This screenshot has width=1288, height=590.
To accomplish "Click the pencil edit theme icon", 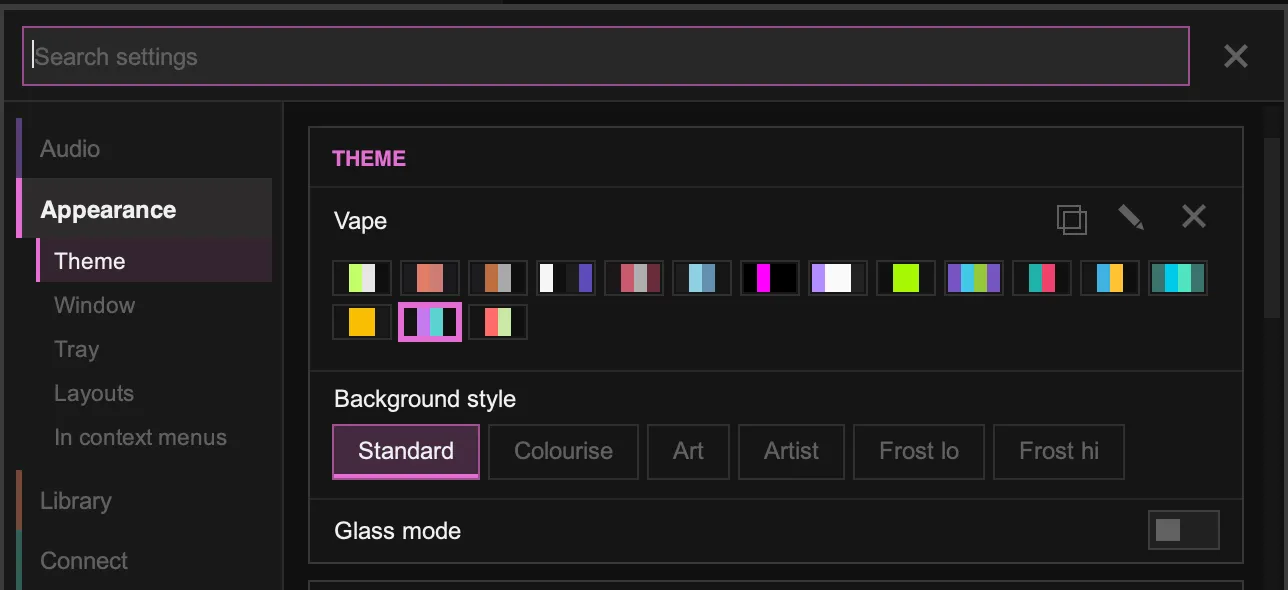I will pos(1131,217).
